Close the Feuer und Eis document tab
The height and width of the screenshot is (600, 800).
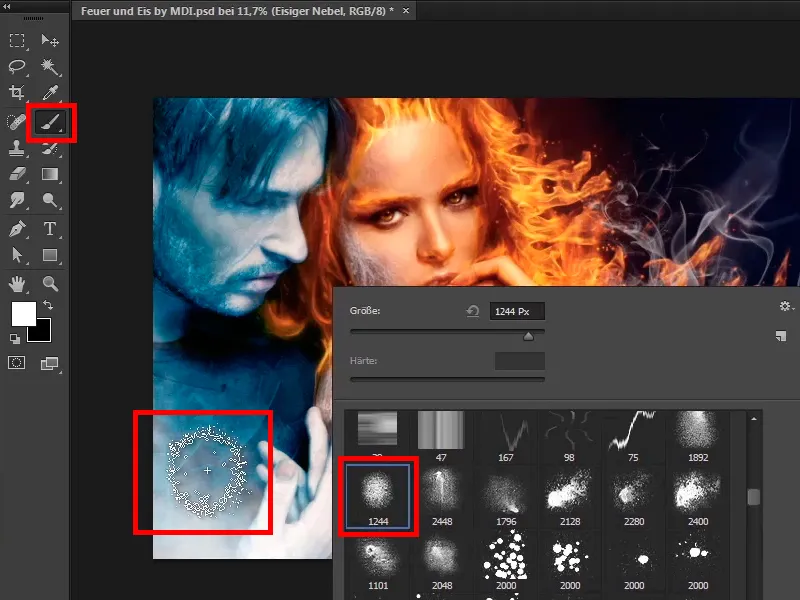point(406,10)
